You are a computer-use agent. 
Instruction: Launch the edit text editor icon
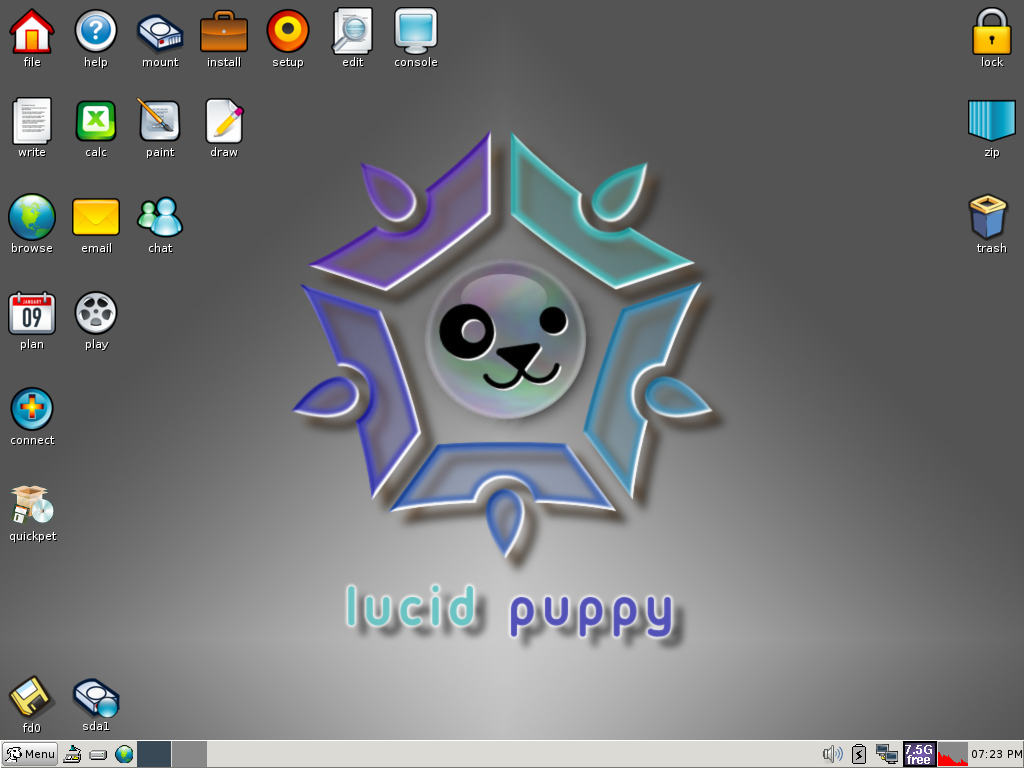tap(352, 31)
